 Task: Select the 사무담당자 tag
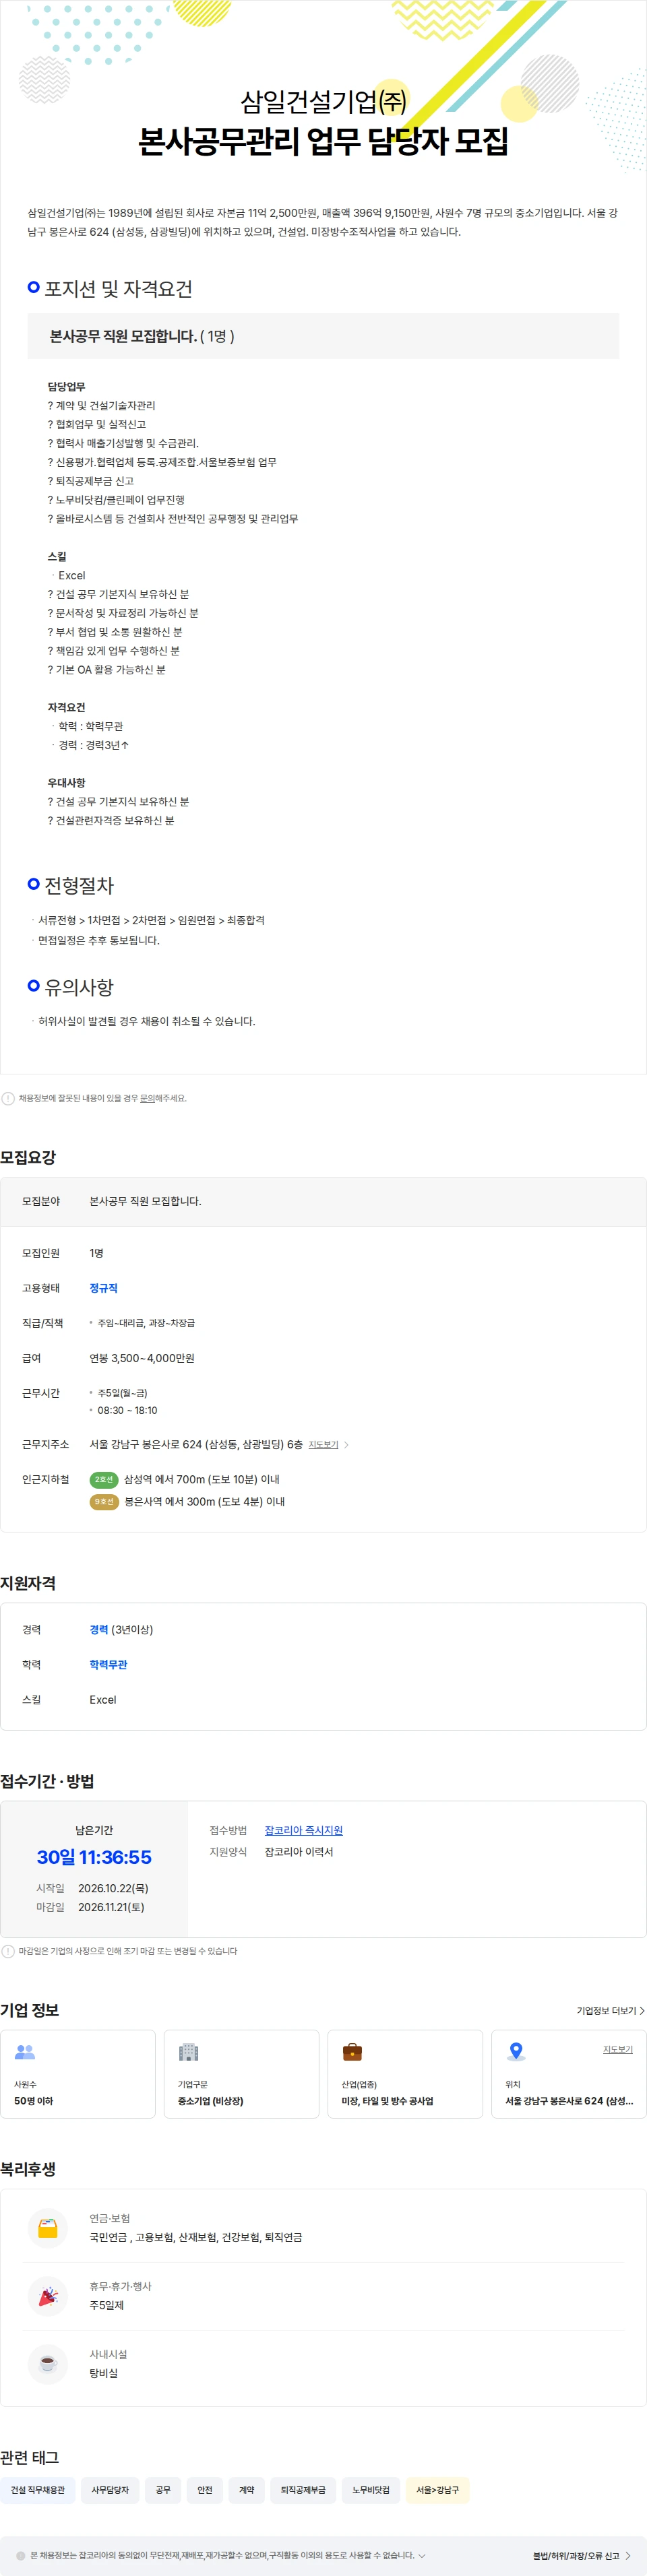(110, 2490)
